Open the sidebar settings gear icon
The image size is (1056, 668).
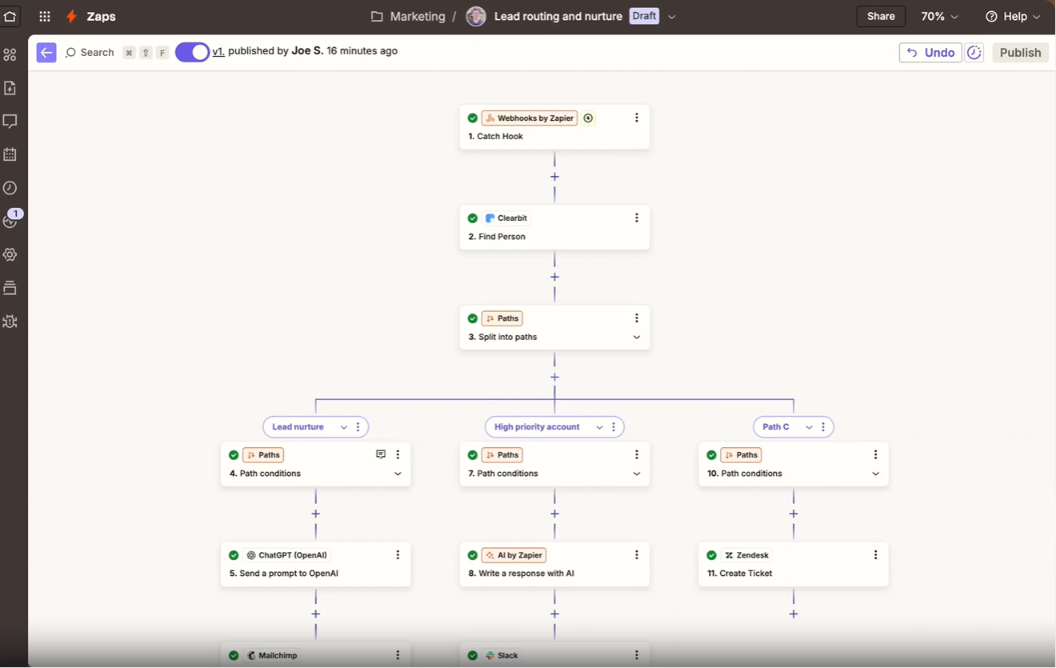pyautogui.click(x=10, y=255)
